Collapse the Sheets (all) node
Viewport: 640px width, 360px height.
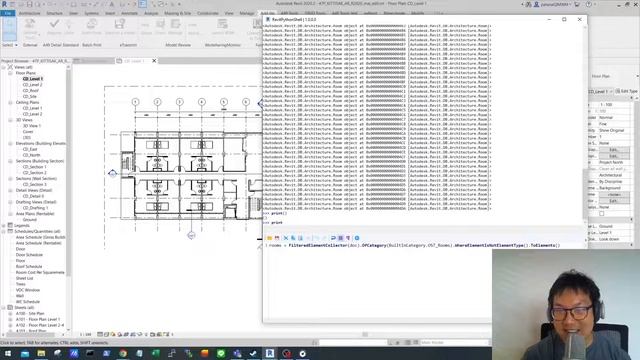click(4, 308)
